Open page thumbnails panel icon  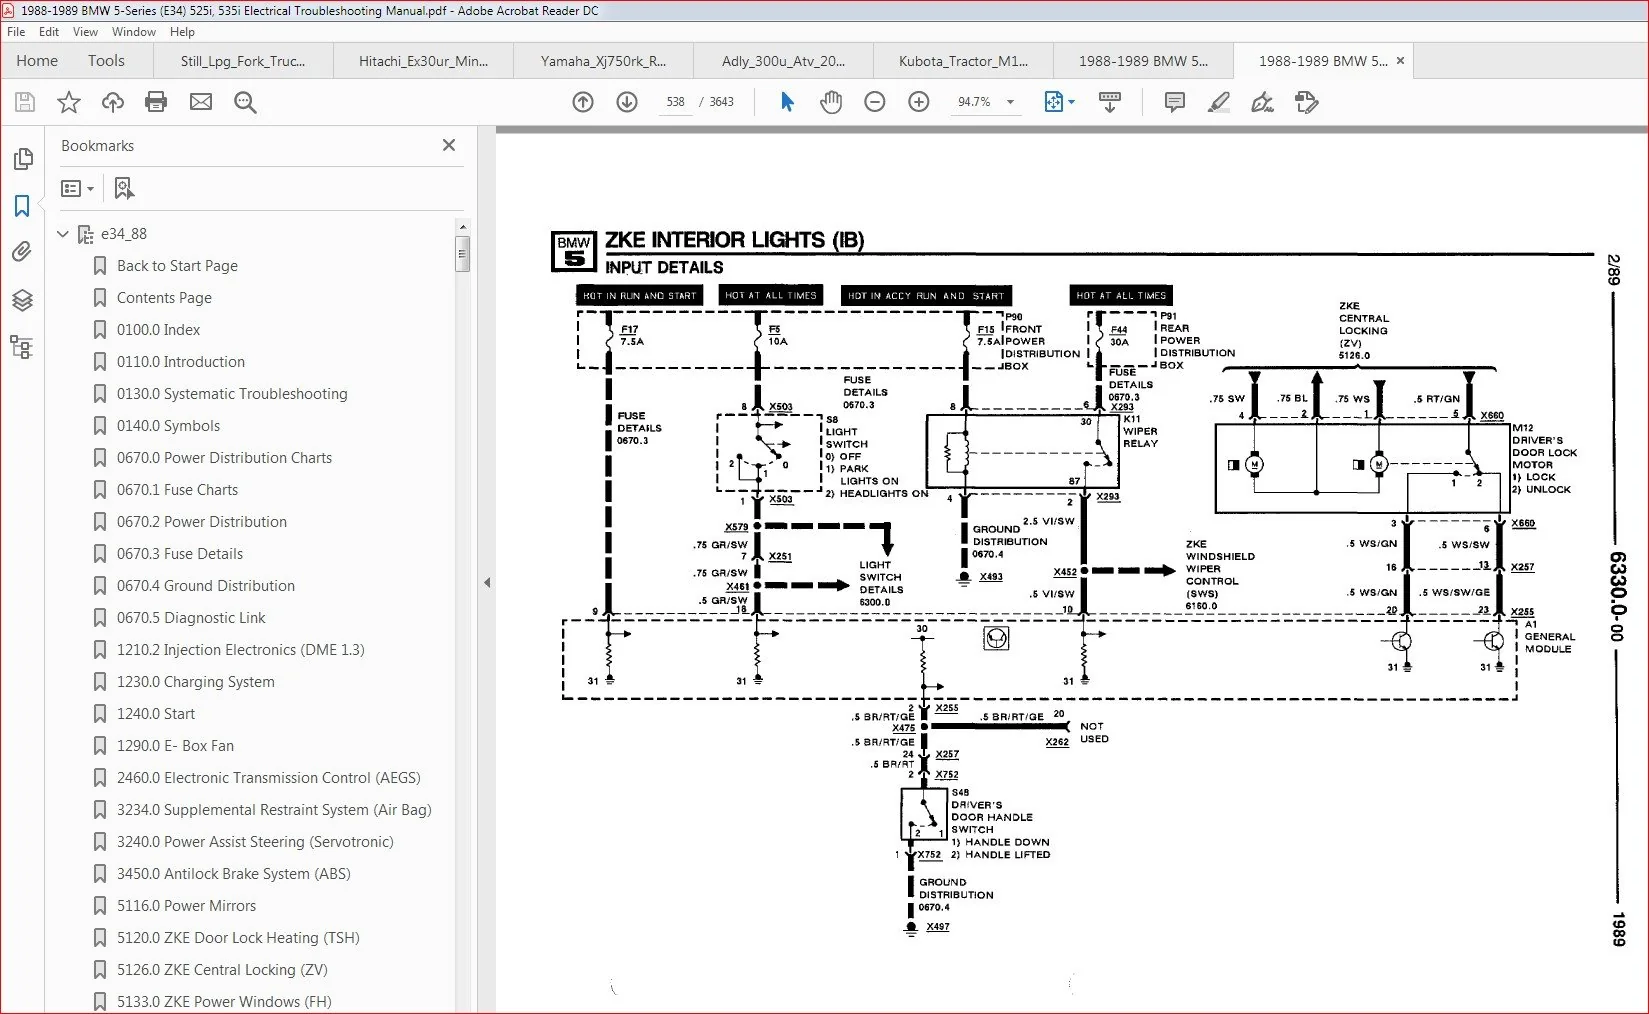coord(22,160)
